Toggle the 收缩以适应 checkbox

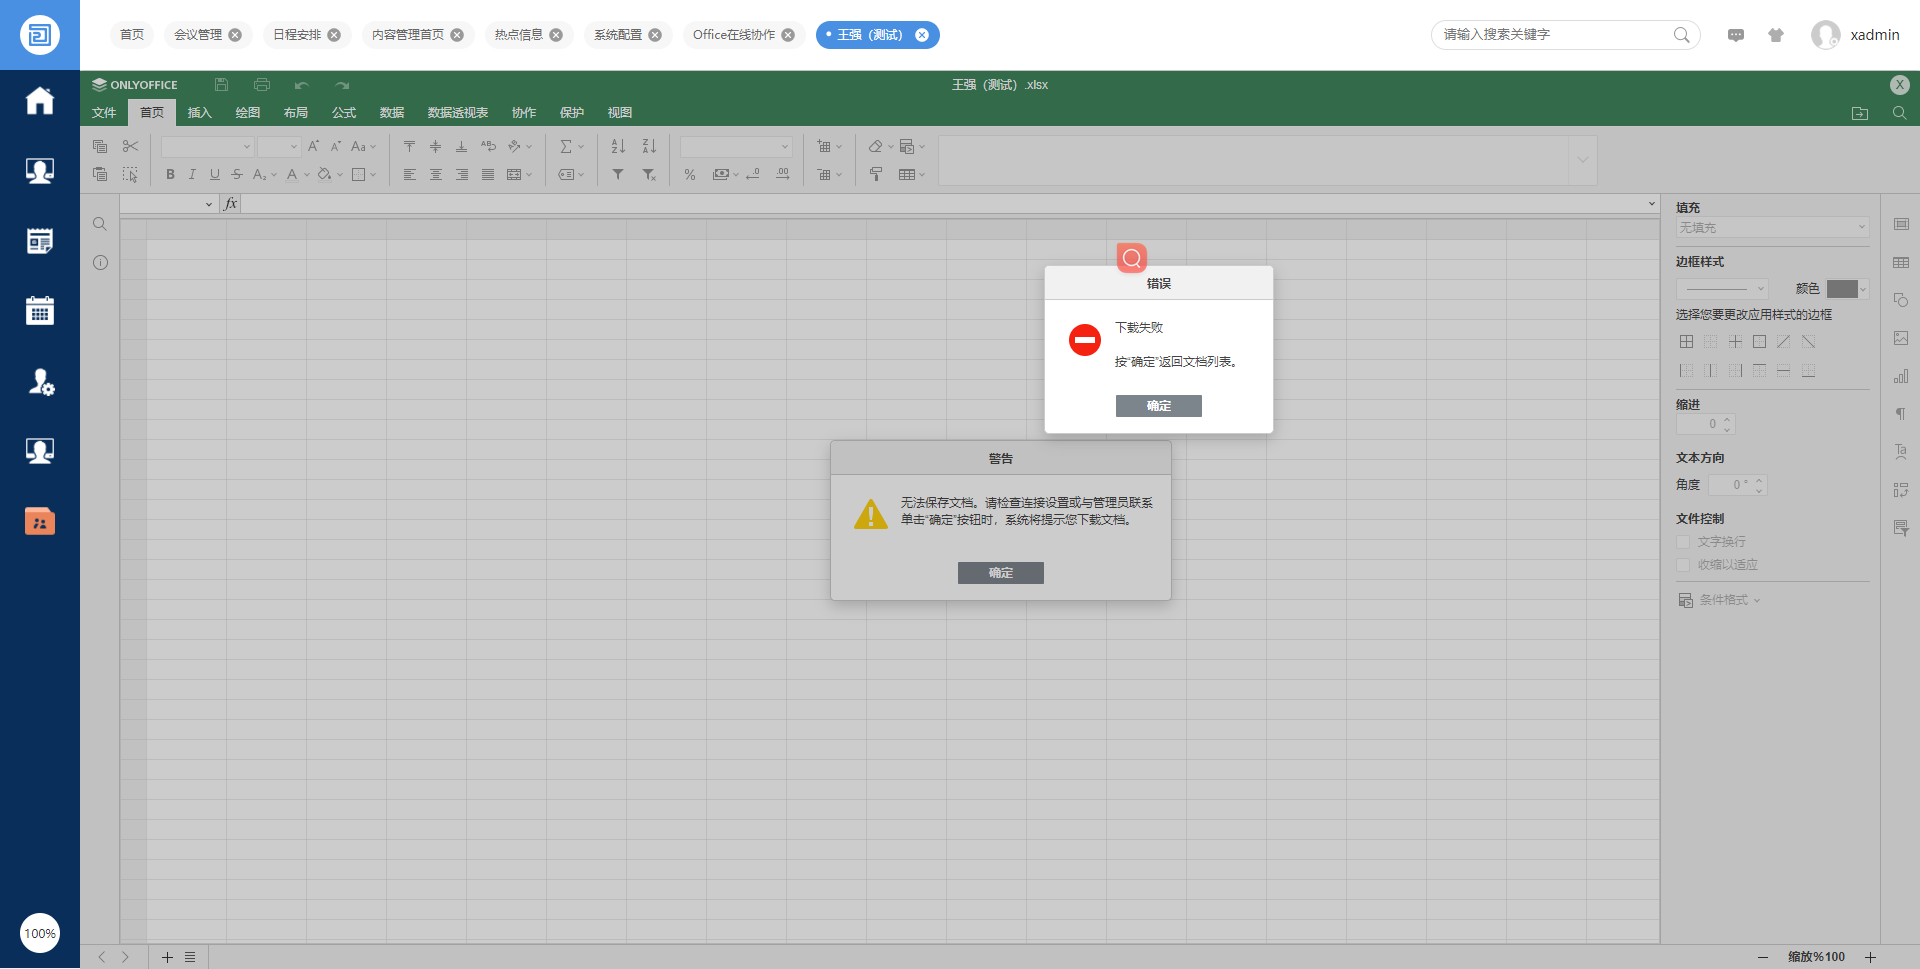(1683, 565)
